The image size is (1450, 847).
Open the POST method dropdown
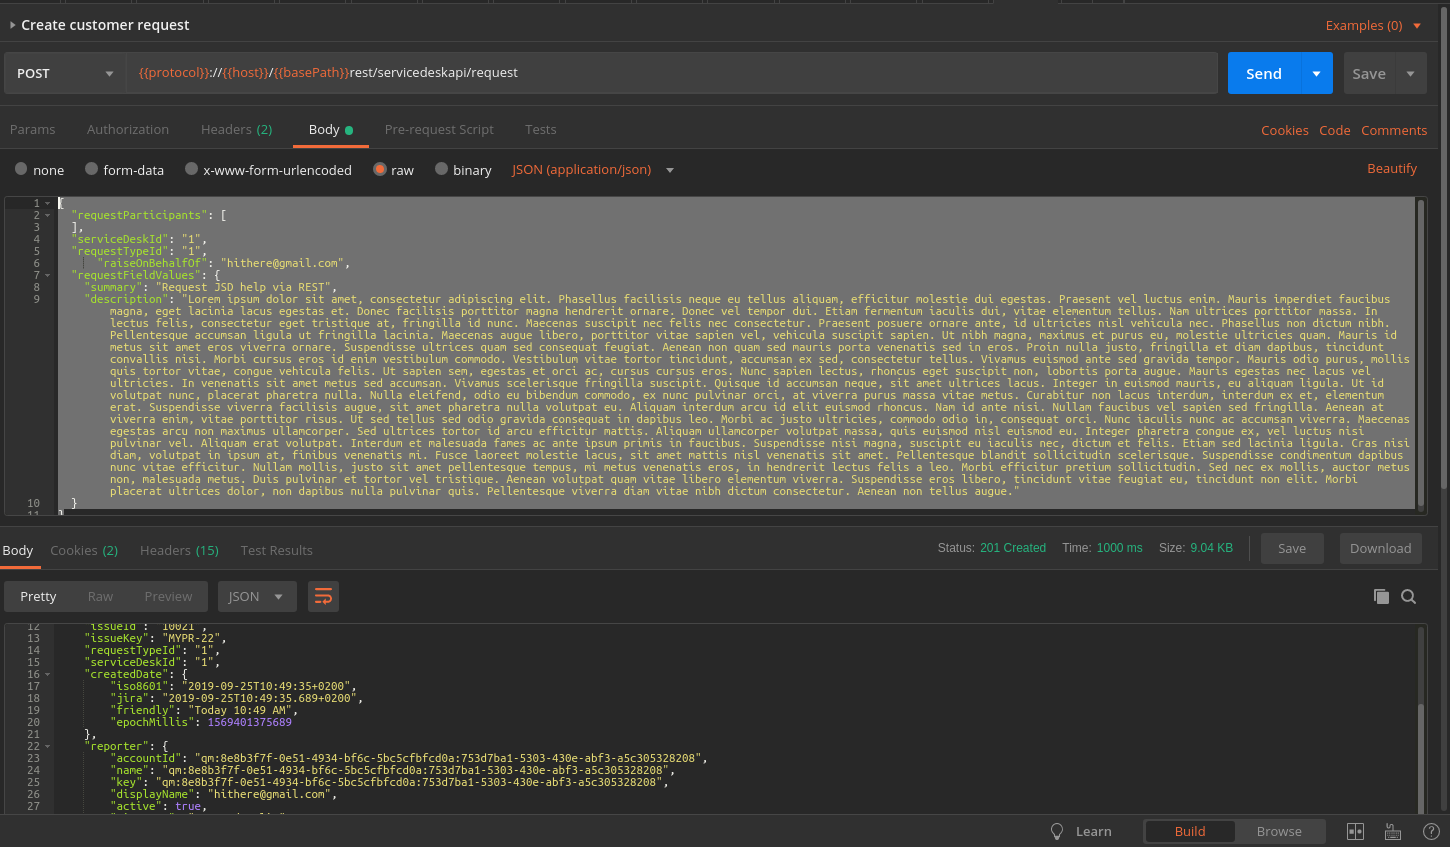pos(65,73)
